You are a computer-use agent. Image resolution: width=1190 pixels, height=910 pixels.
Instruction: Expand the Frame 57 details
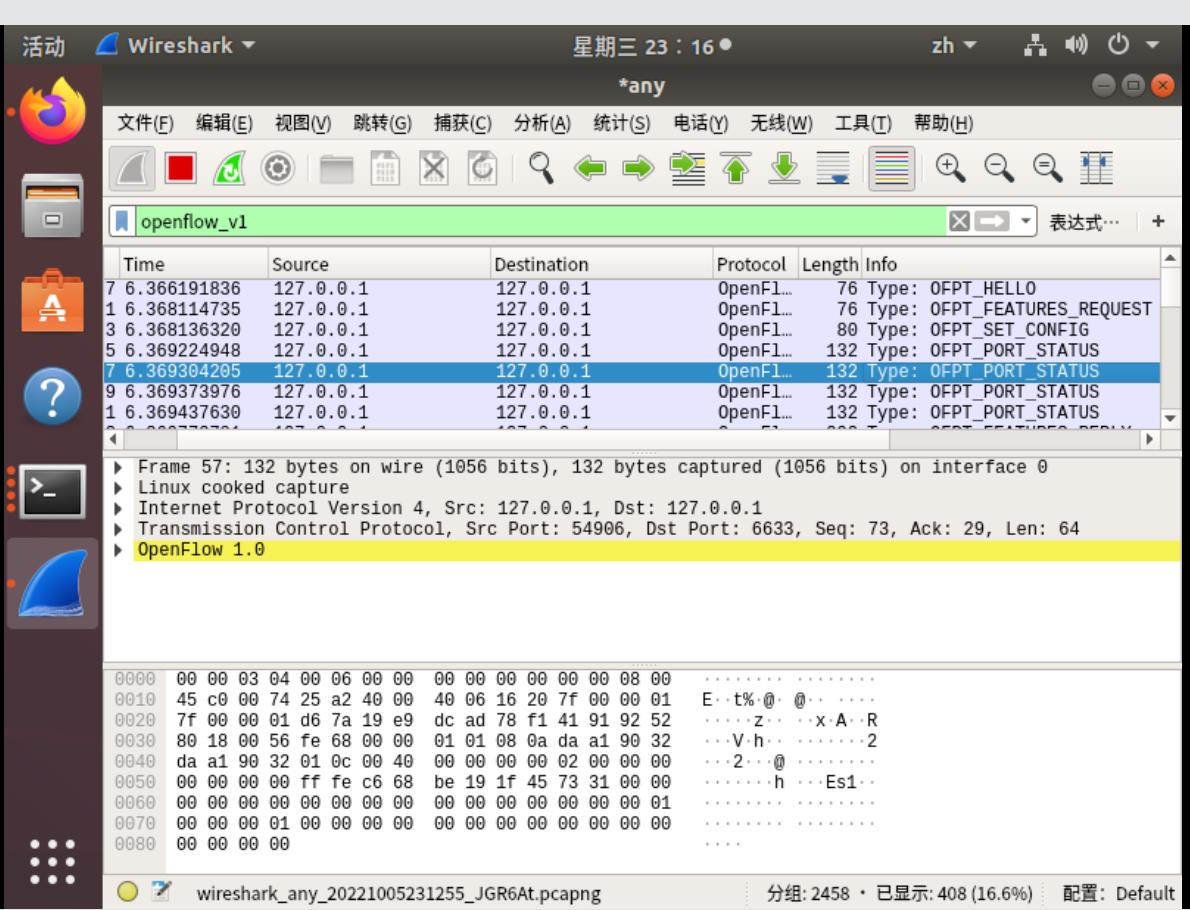[x=118, y=468]
